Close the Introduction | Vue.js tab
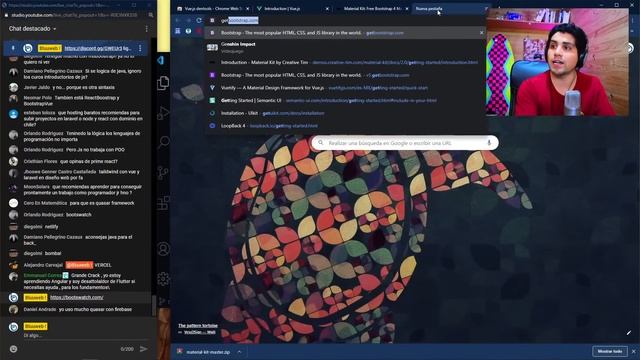This screenshot has height=360, width=640. [327, 9]
